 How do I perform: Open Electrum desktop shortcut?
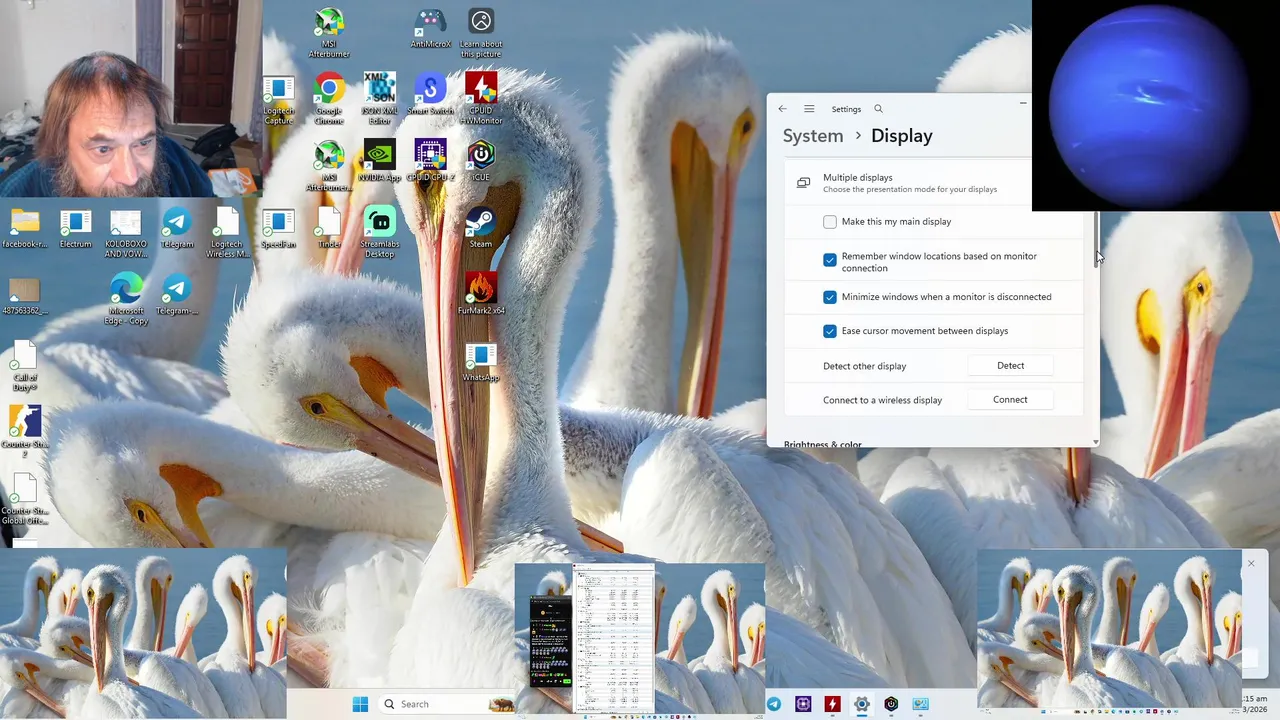[x=75, y=228]
